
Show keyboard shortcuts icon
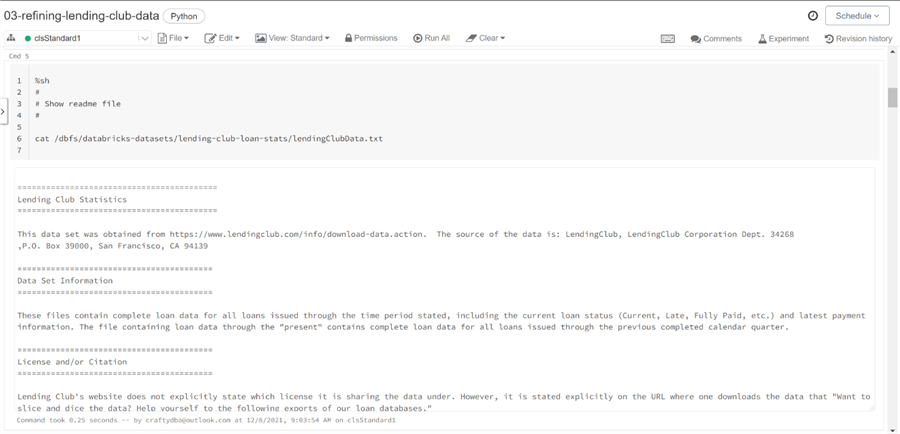pyautogui.click(x=668, y=38)
